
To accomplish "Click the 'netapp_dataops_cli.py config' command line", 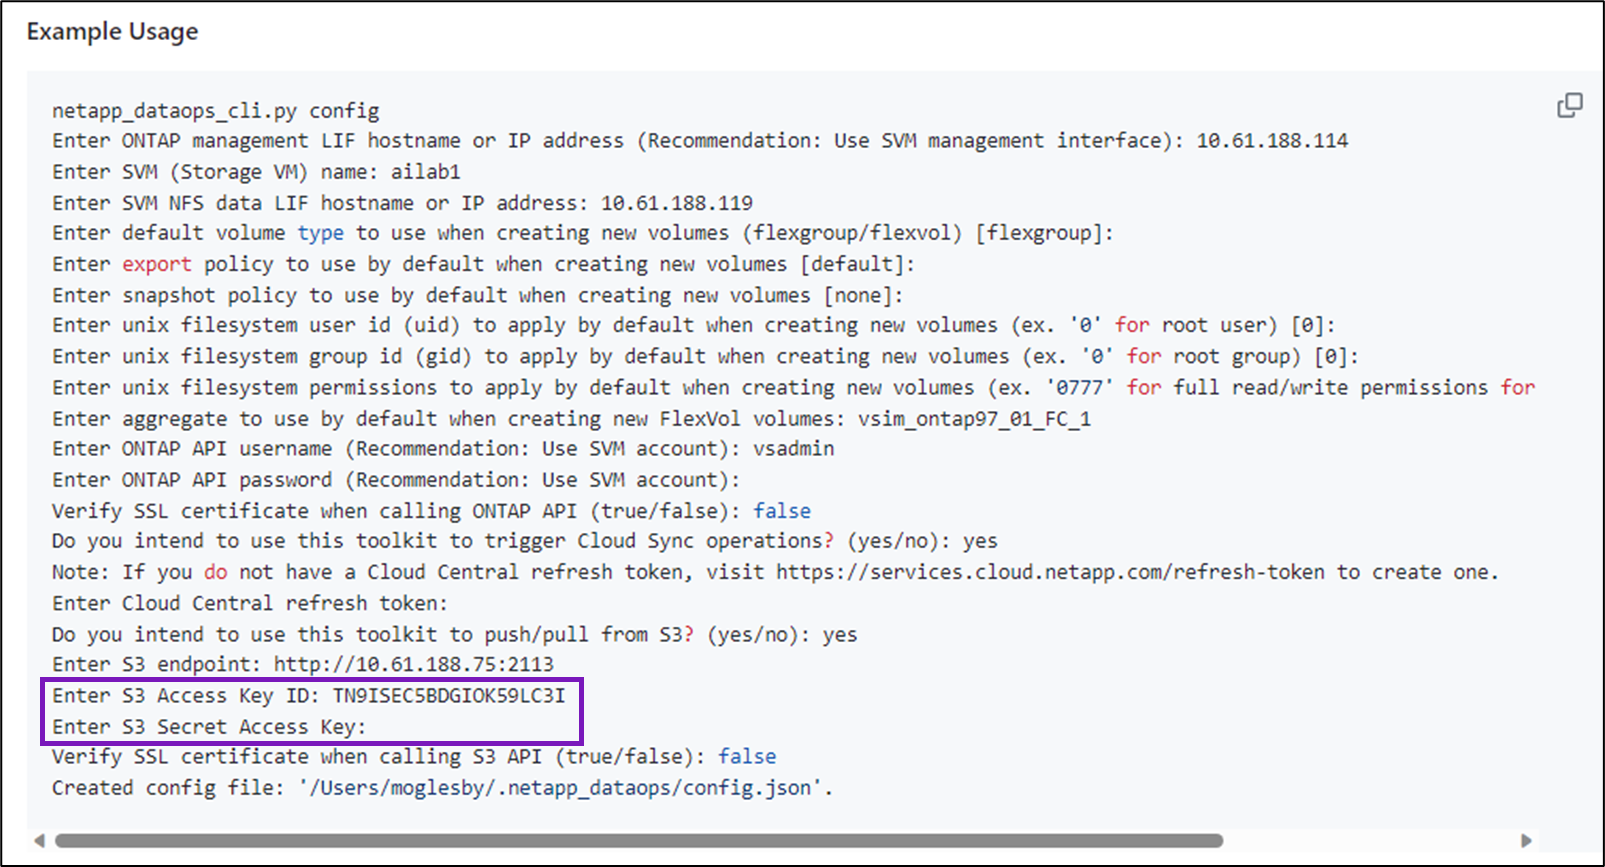I will [216, 111].
